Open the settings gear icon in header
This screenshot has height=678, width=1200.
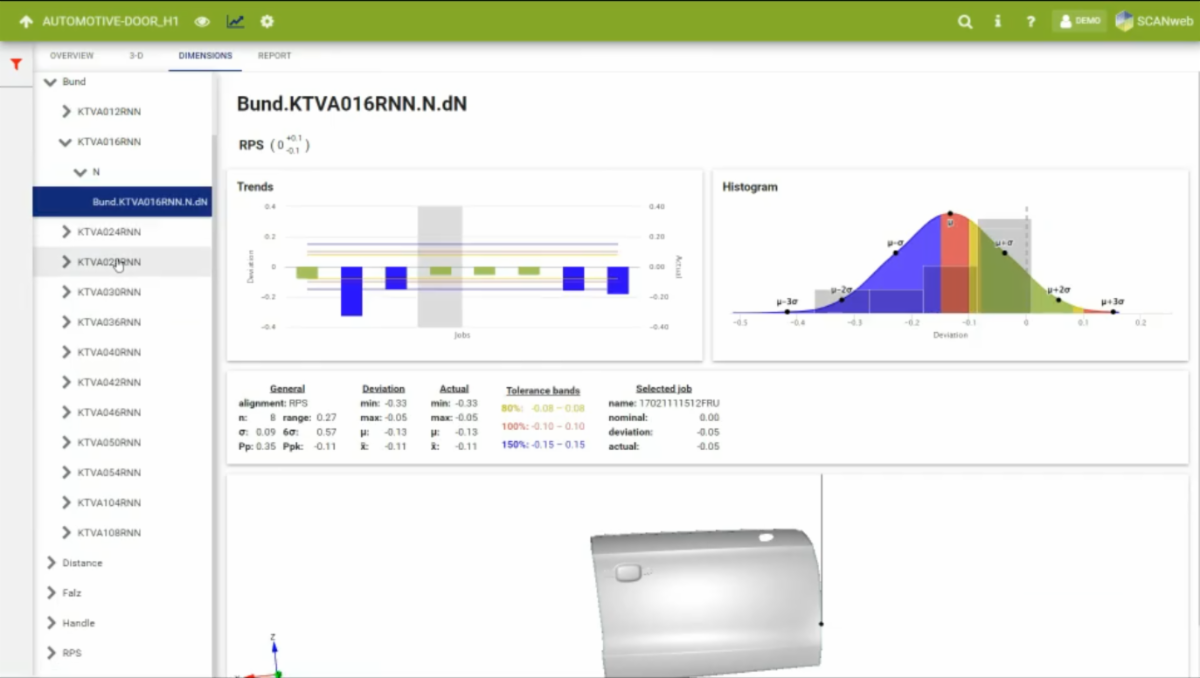[267, 21]
